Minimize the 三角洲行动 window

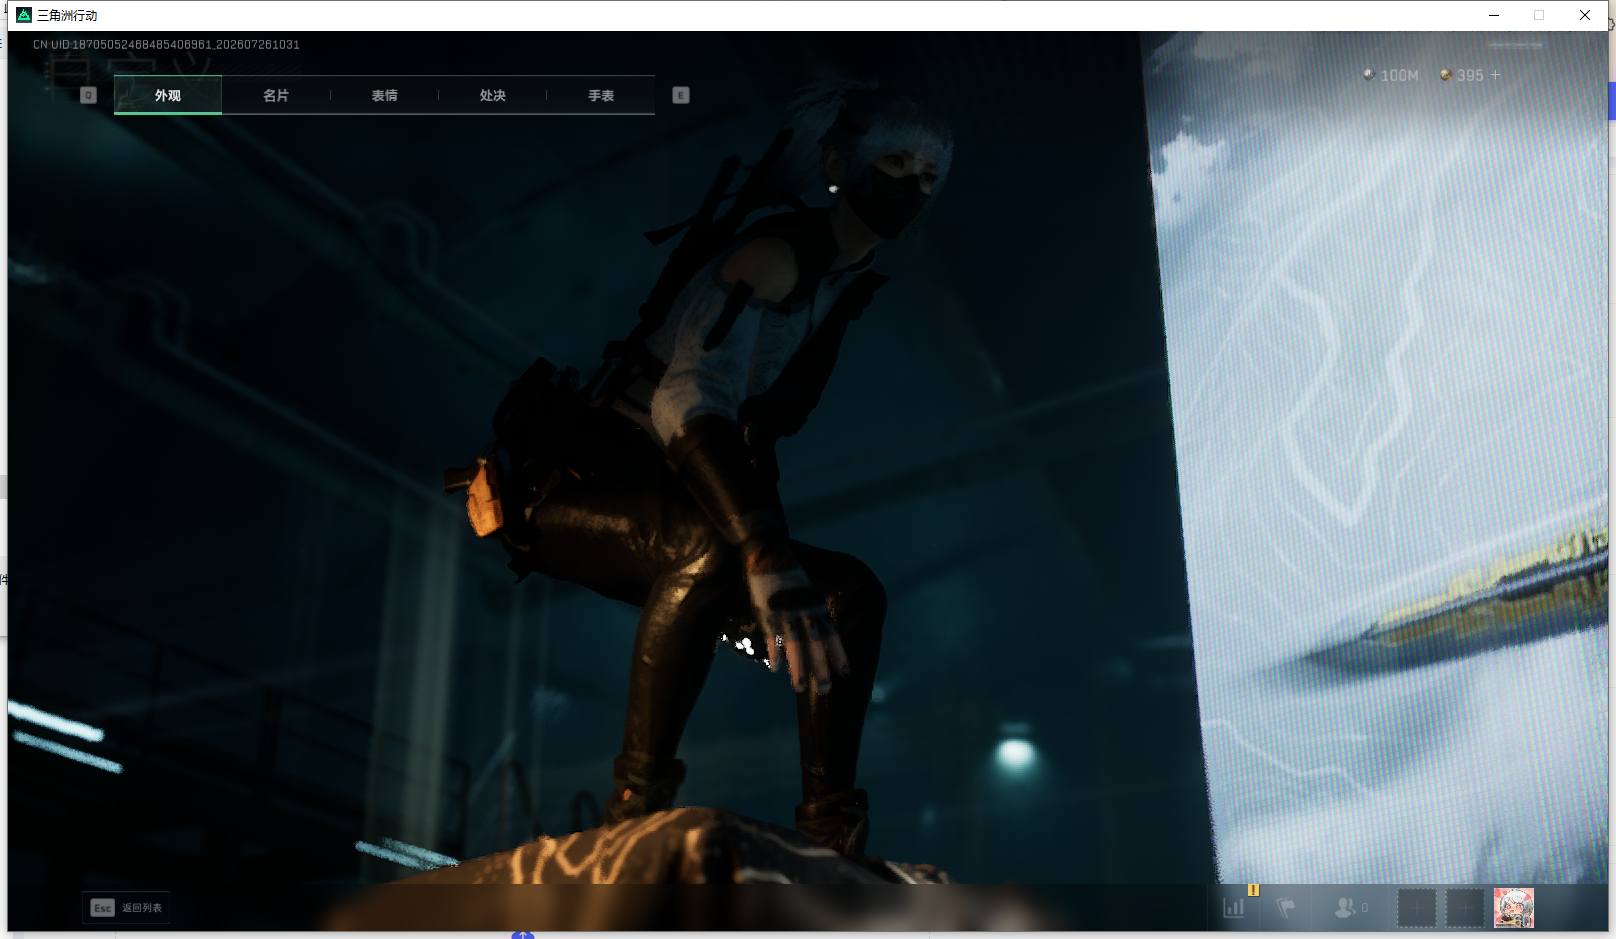(1494, 15)
